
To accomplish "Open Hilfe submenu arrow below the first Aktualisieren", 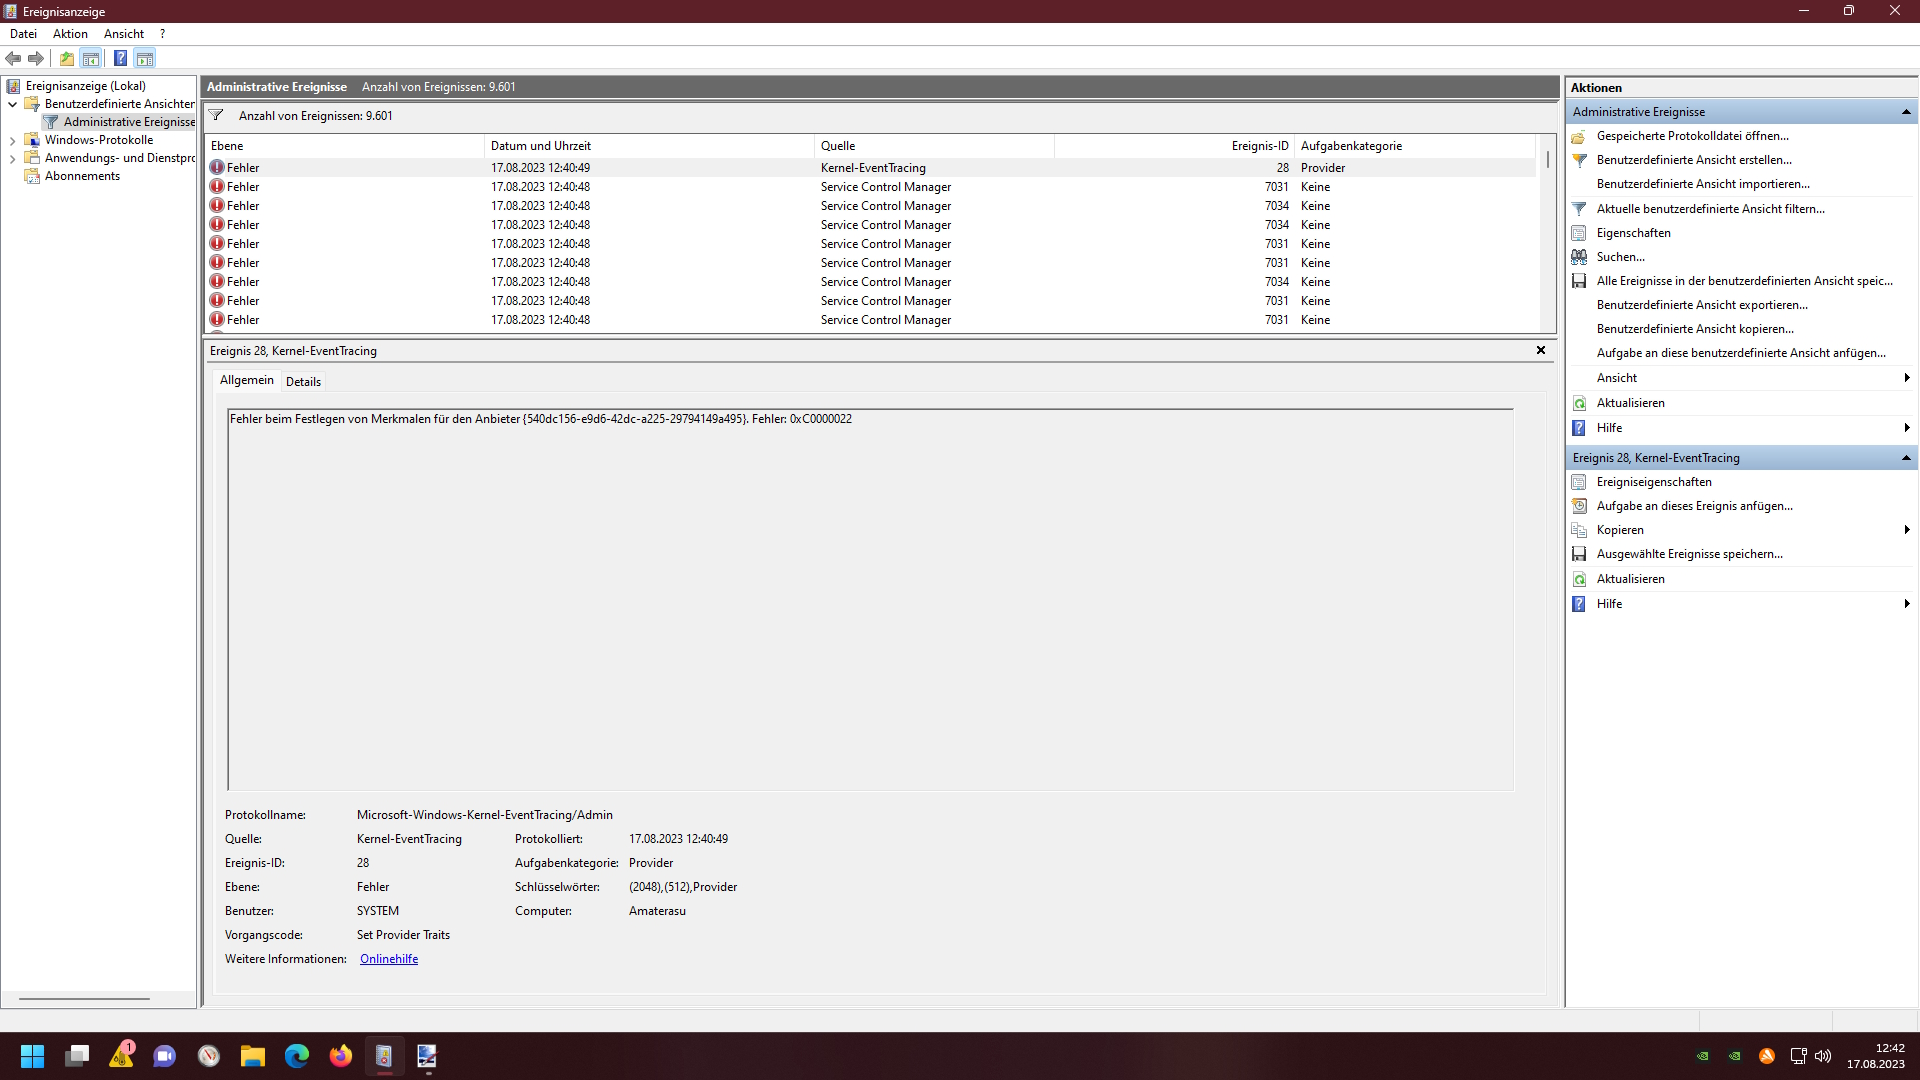I will point(1907,428).
